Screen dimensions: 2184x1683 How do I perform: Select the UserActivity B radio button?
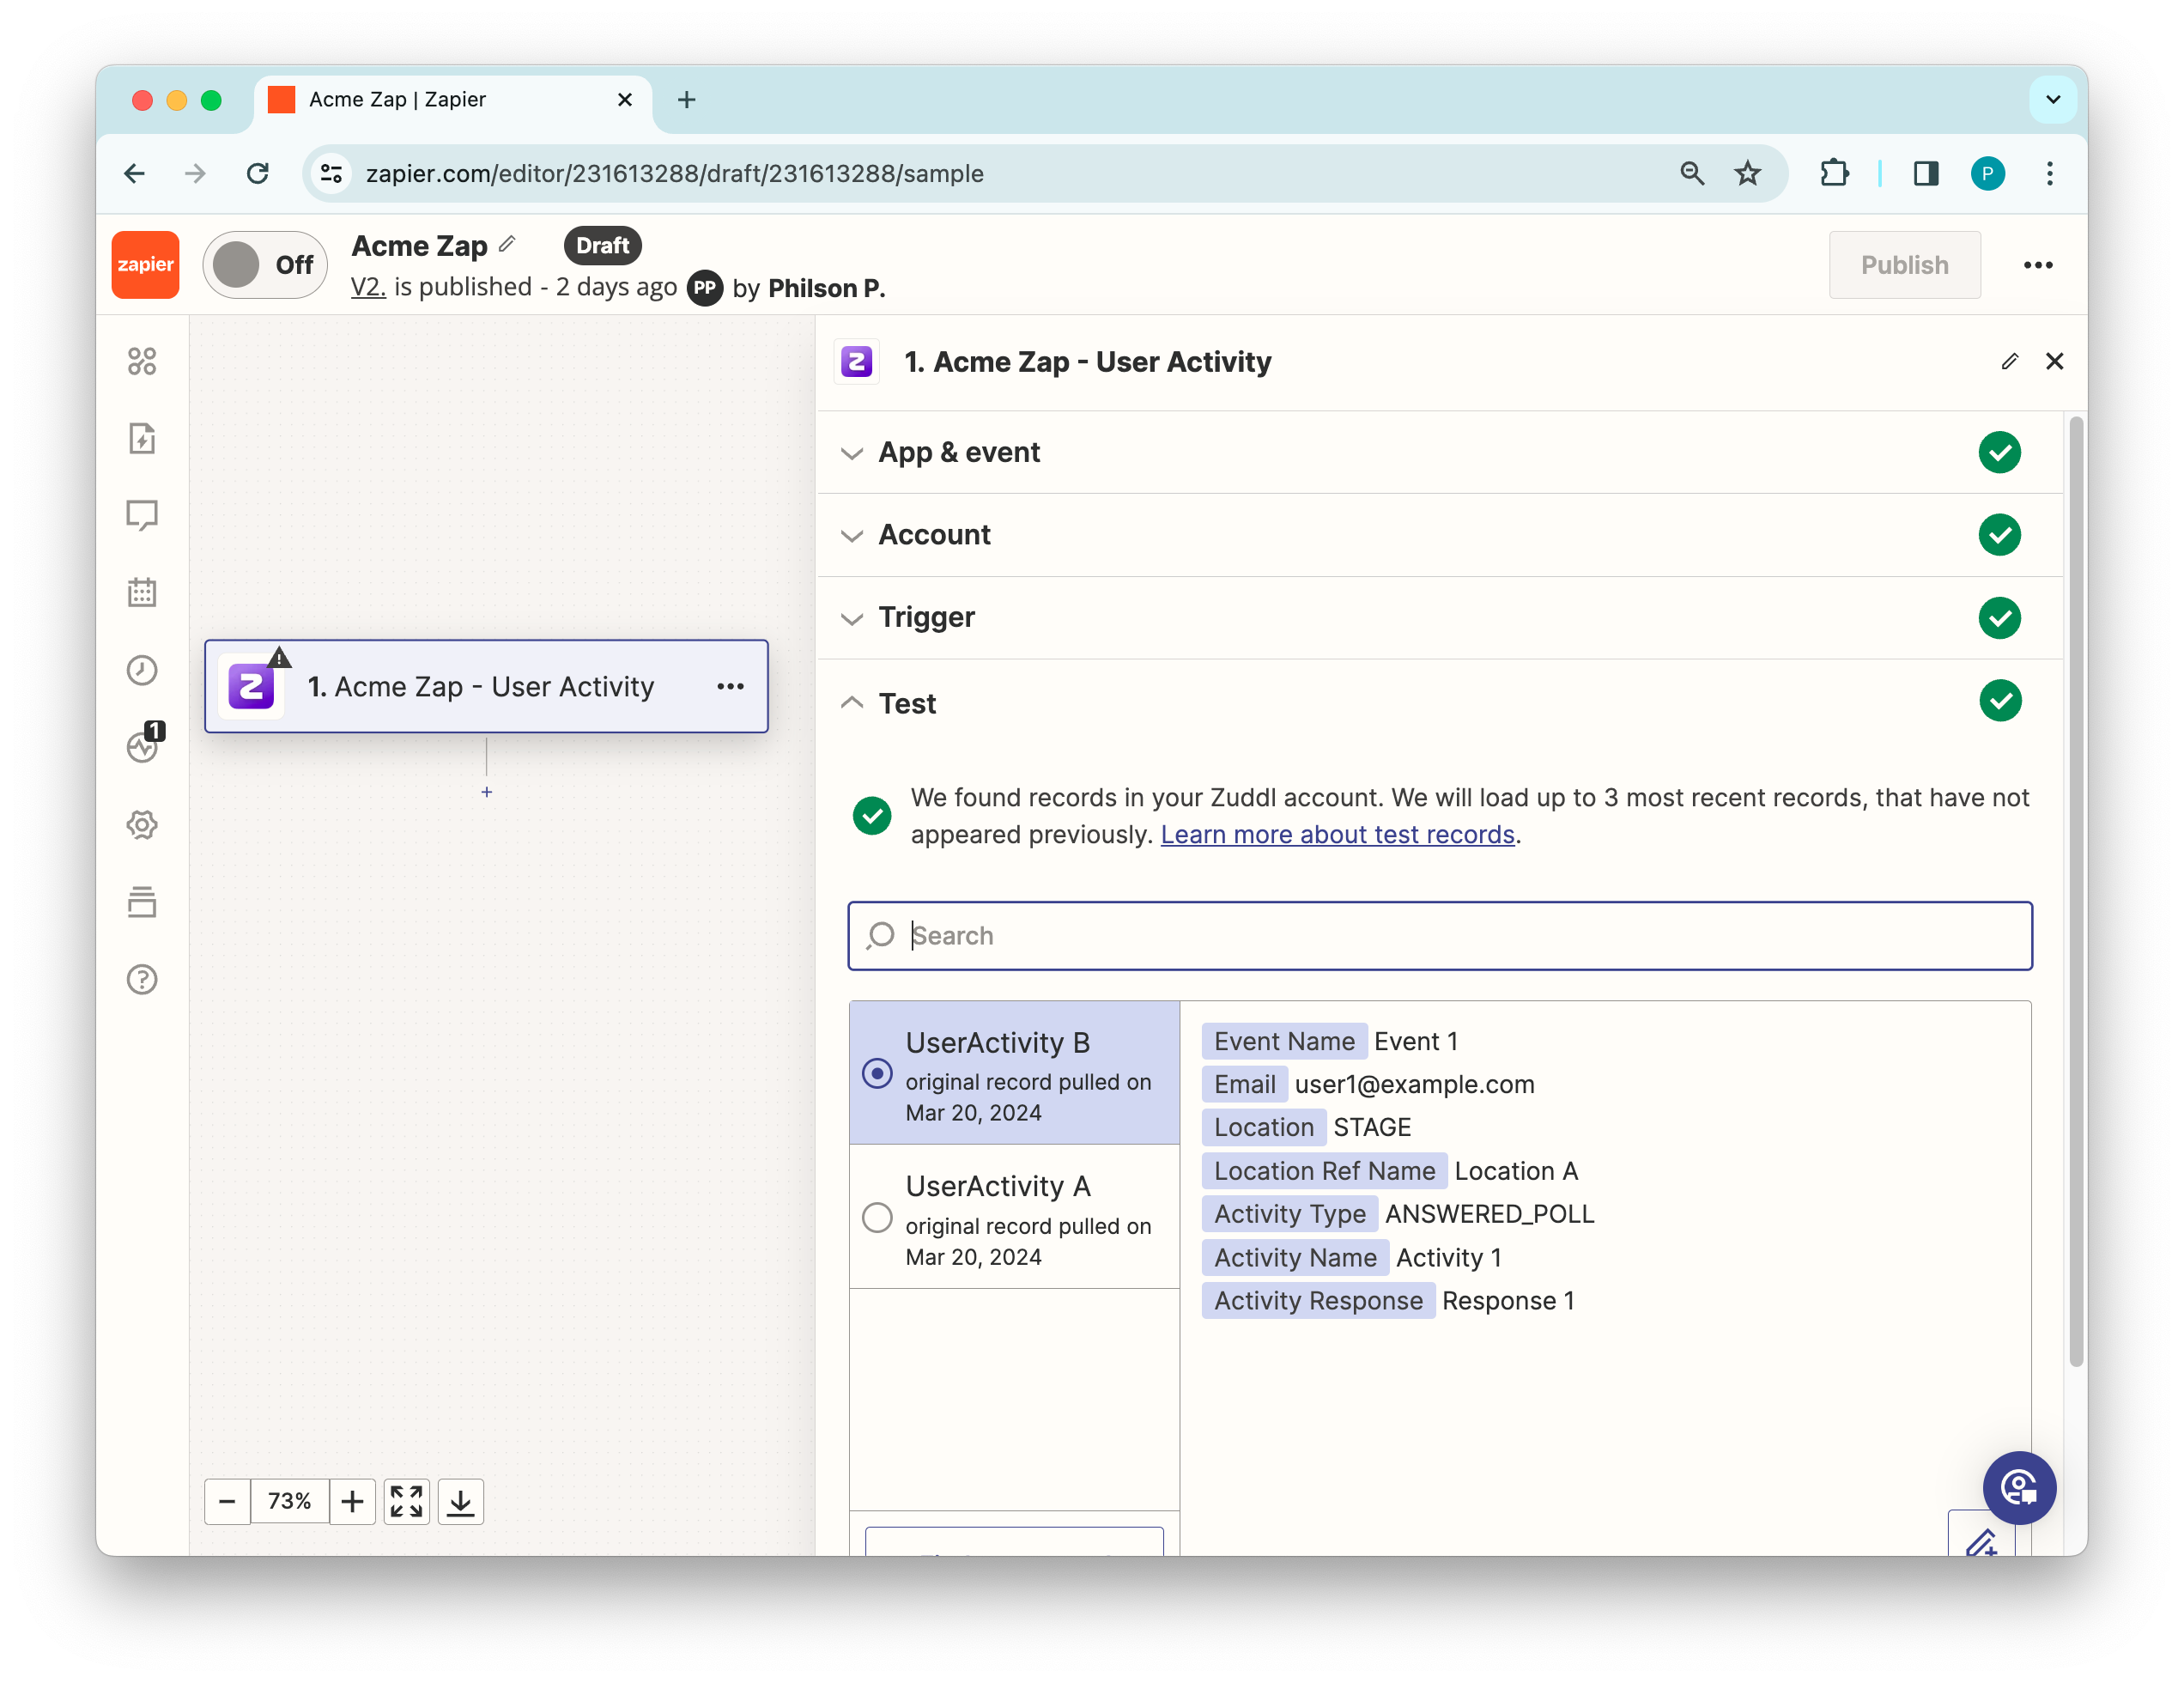point(877,1073)
